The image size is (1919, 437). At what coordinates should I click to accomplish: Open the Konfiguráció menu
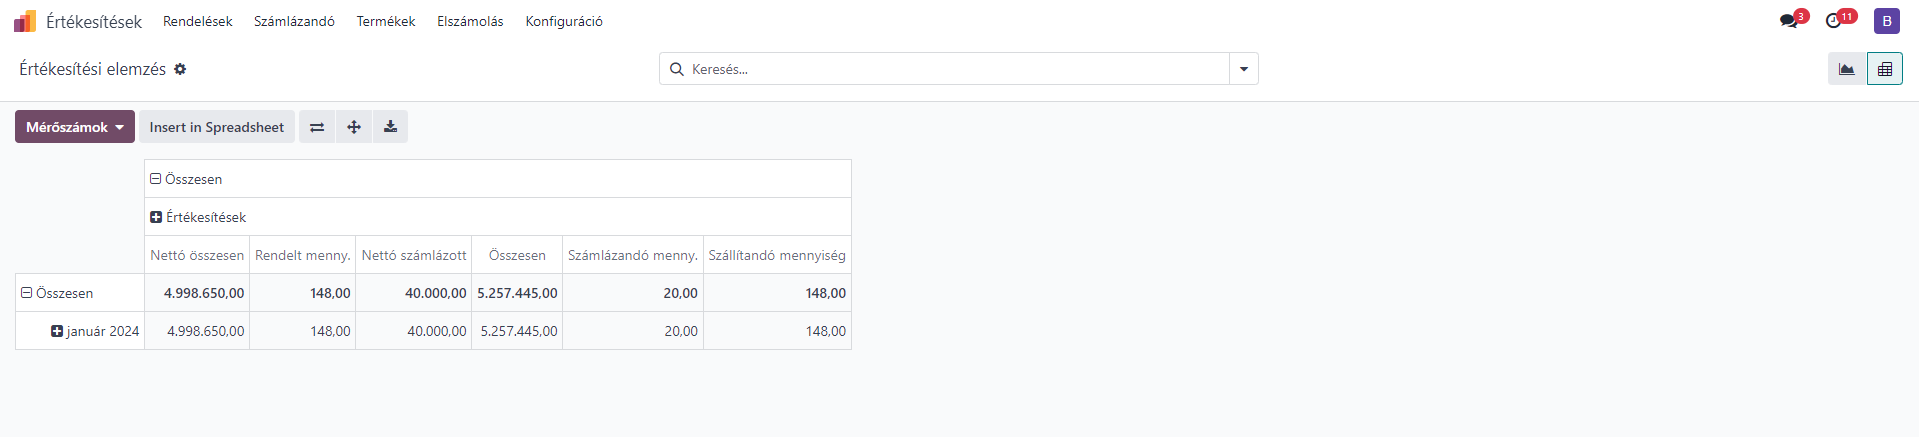(x=564, y=21)
